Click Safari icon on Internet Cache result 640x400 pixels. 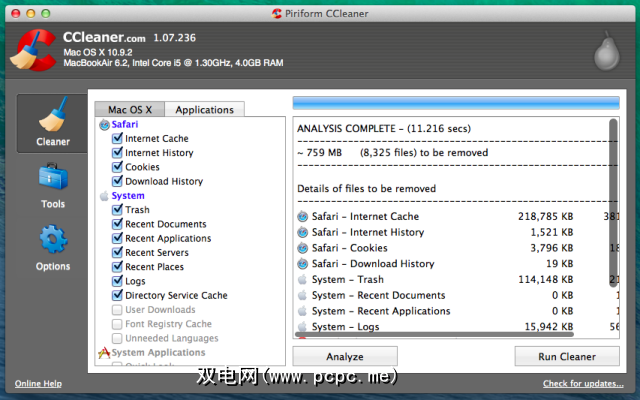tap(302, 216)
